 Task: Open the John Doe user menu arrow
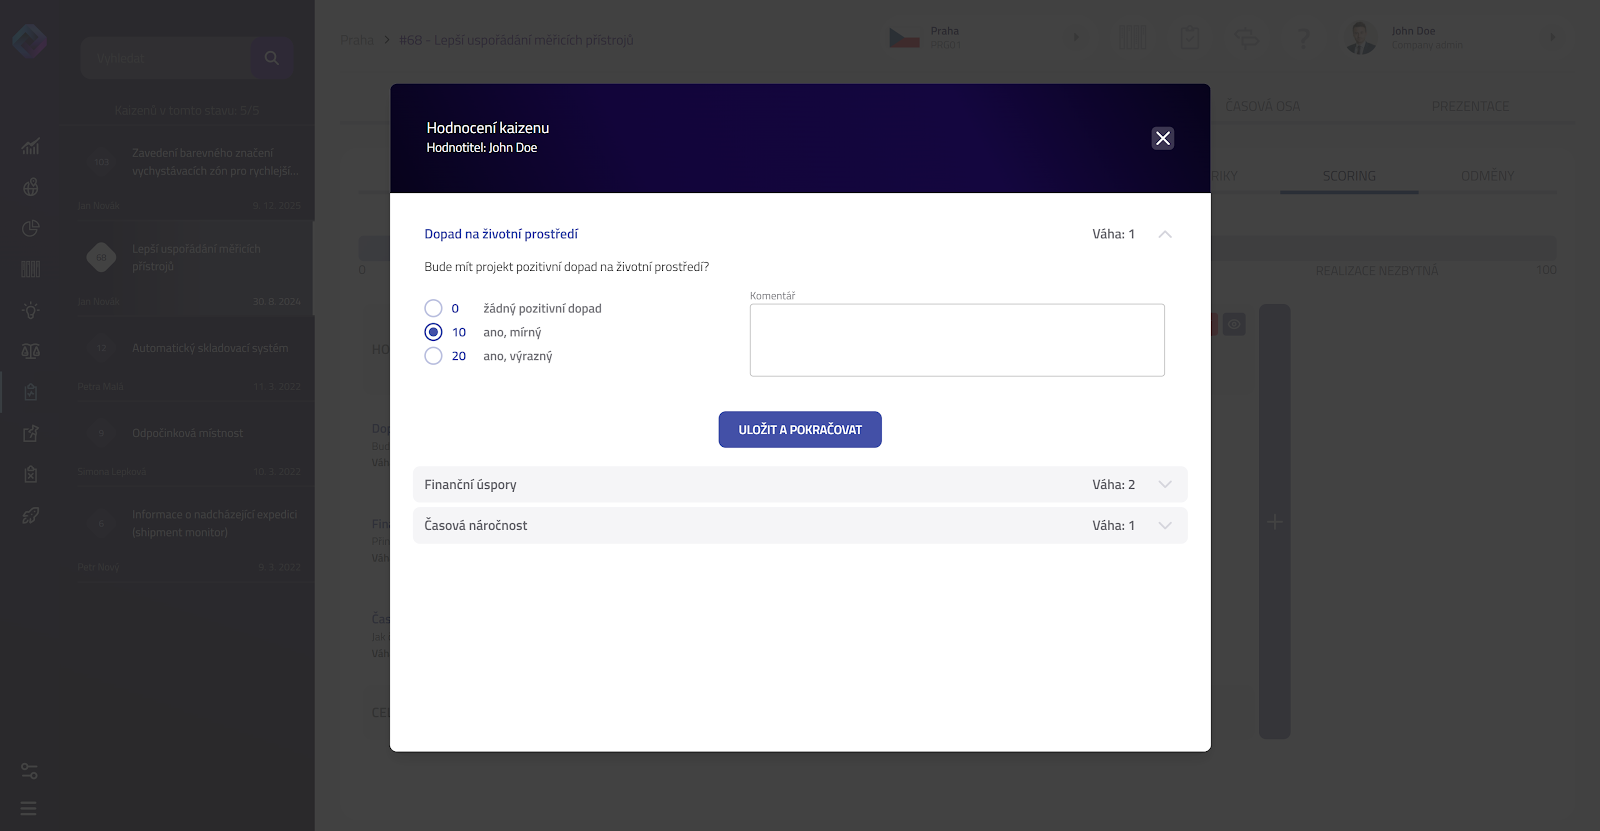[1552, 37]
